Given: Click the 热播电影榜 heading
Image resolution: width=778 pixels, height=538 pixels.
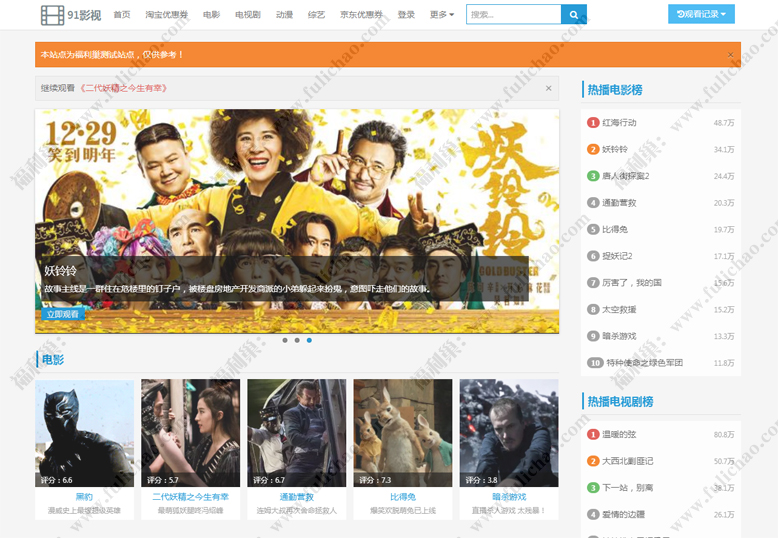Looking at the screenshot, I should pyautogui.click(x=615, y=90).
